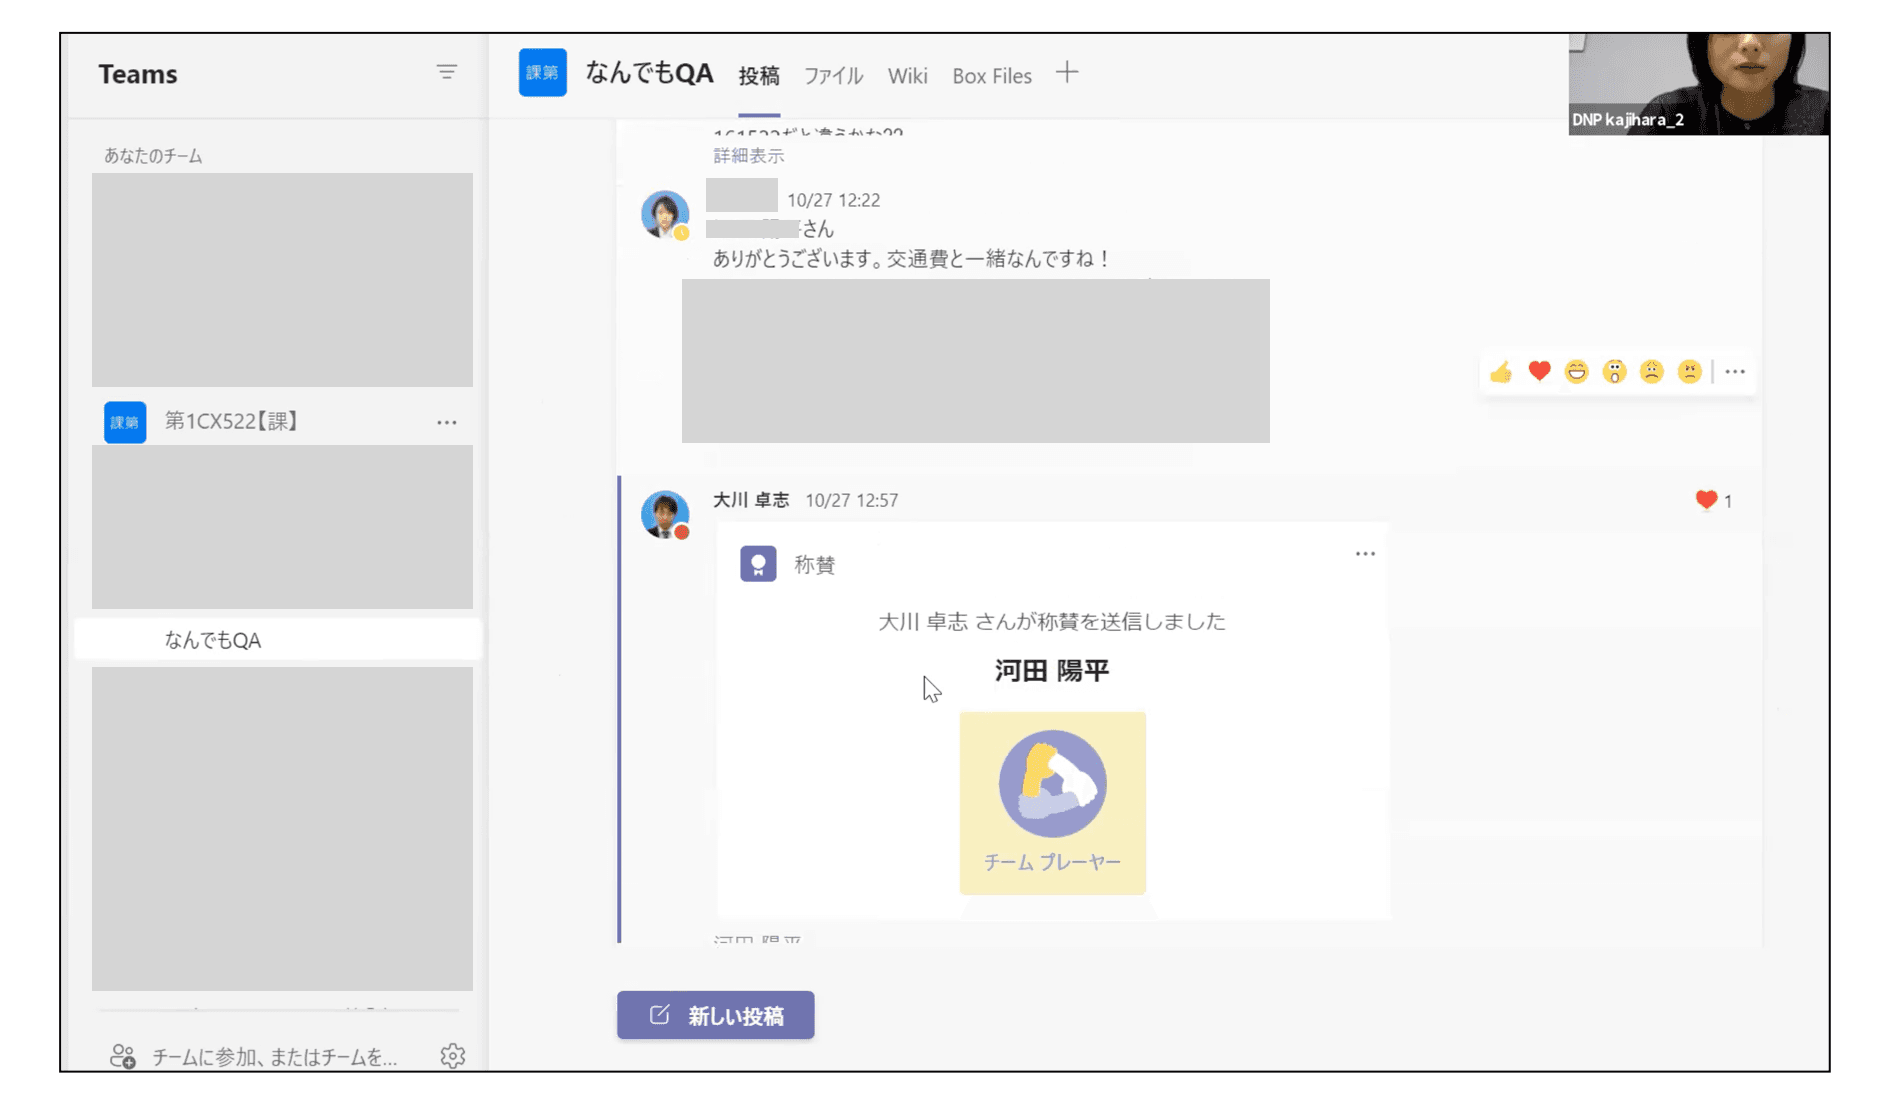Open more options for 第1CX522 team

click(x=446, y=422)
